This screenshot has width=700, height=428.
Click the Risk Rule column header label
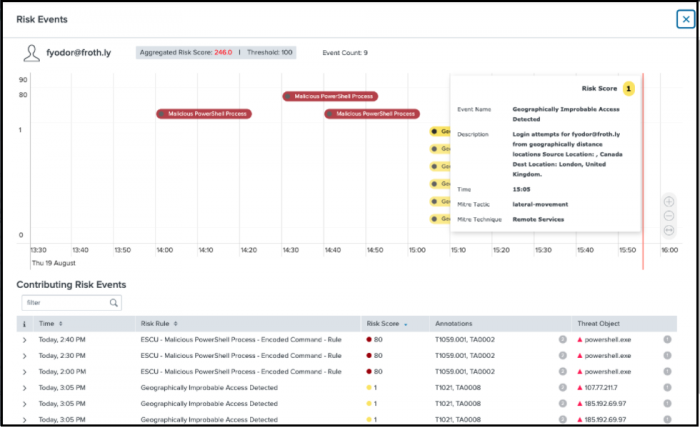(x=155, y=324)
